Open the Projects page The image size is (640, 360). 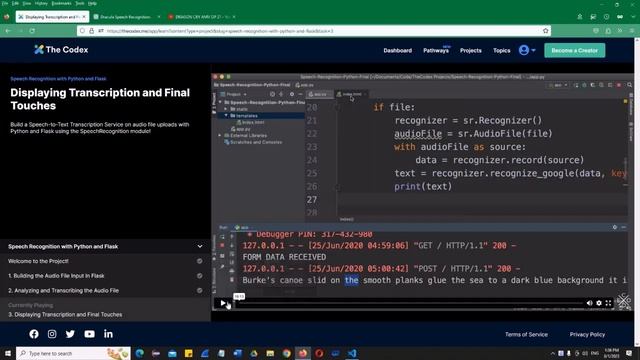click(x=471, y=51)
